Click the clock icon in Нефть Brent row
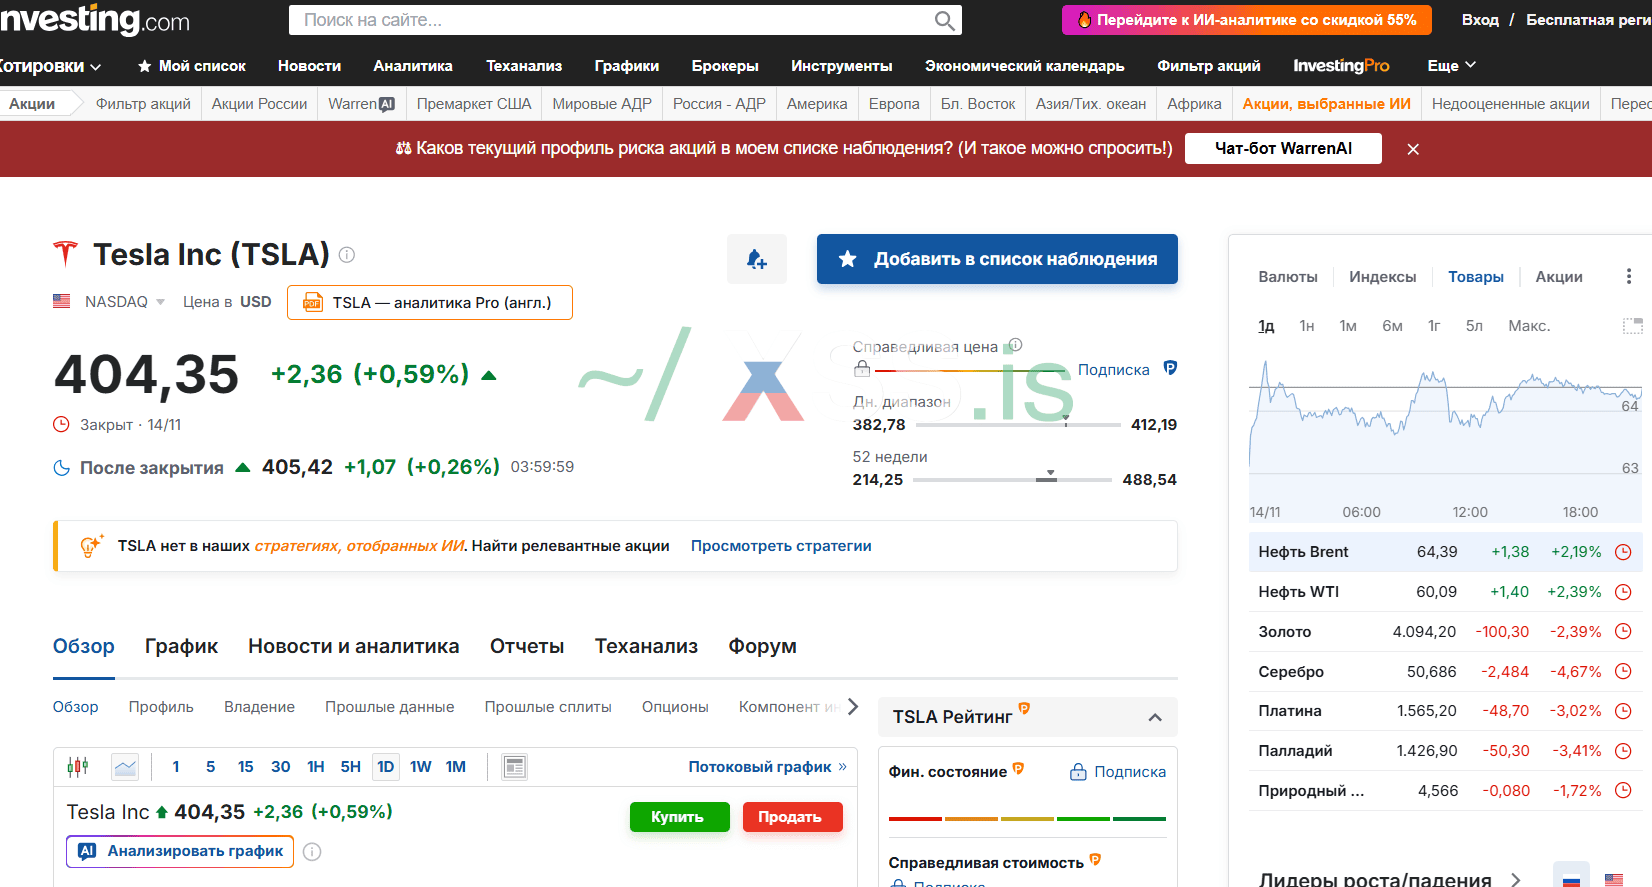Viewport: 1652px width, 887px height. click(1623, 552)
